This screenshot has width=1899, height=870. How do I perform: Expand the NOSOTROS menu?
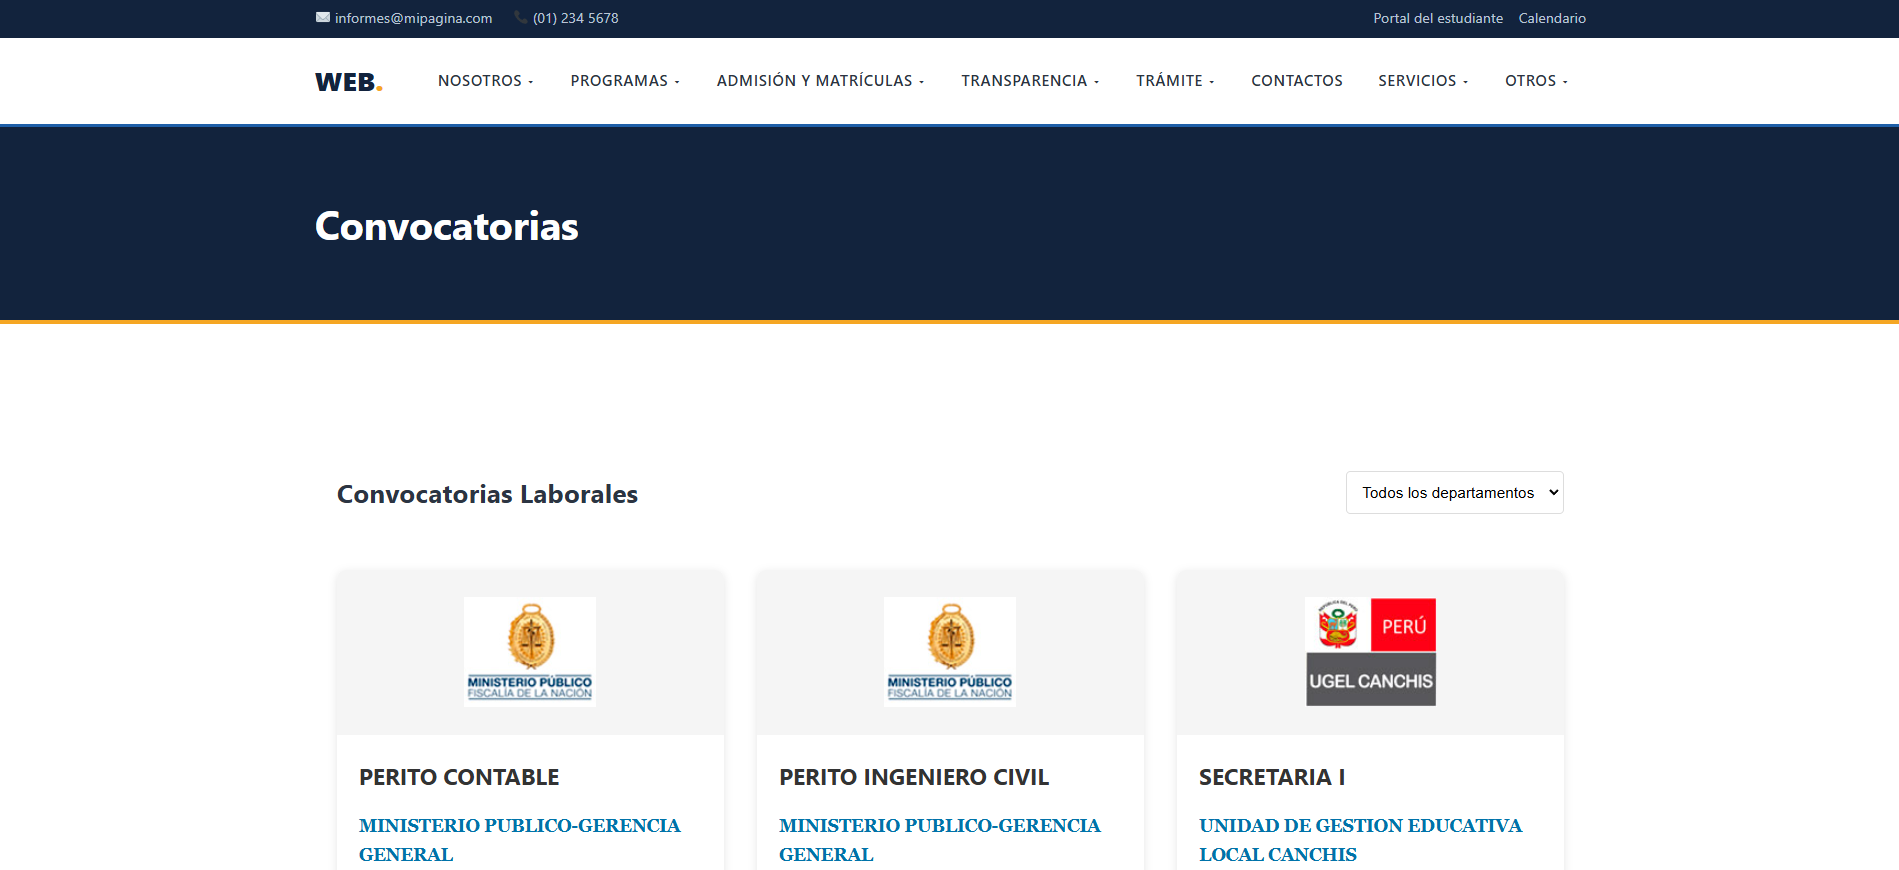[485, 81]
